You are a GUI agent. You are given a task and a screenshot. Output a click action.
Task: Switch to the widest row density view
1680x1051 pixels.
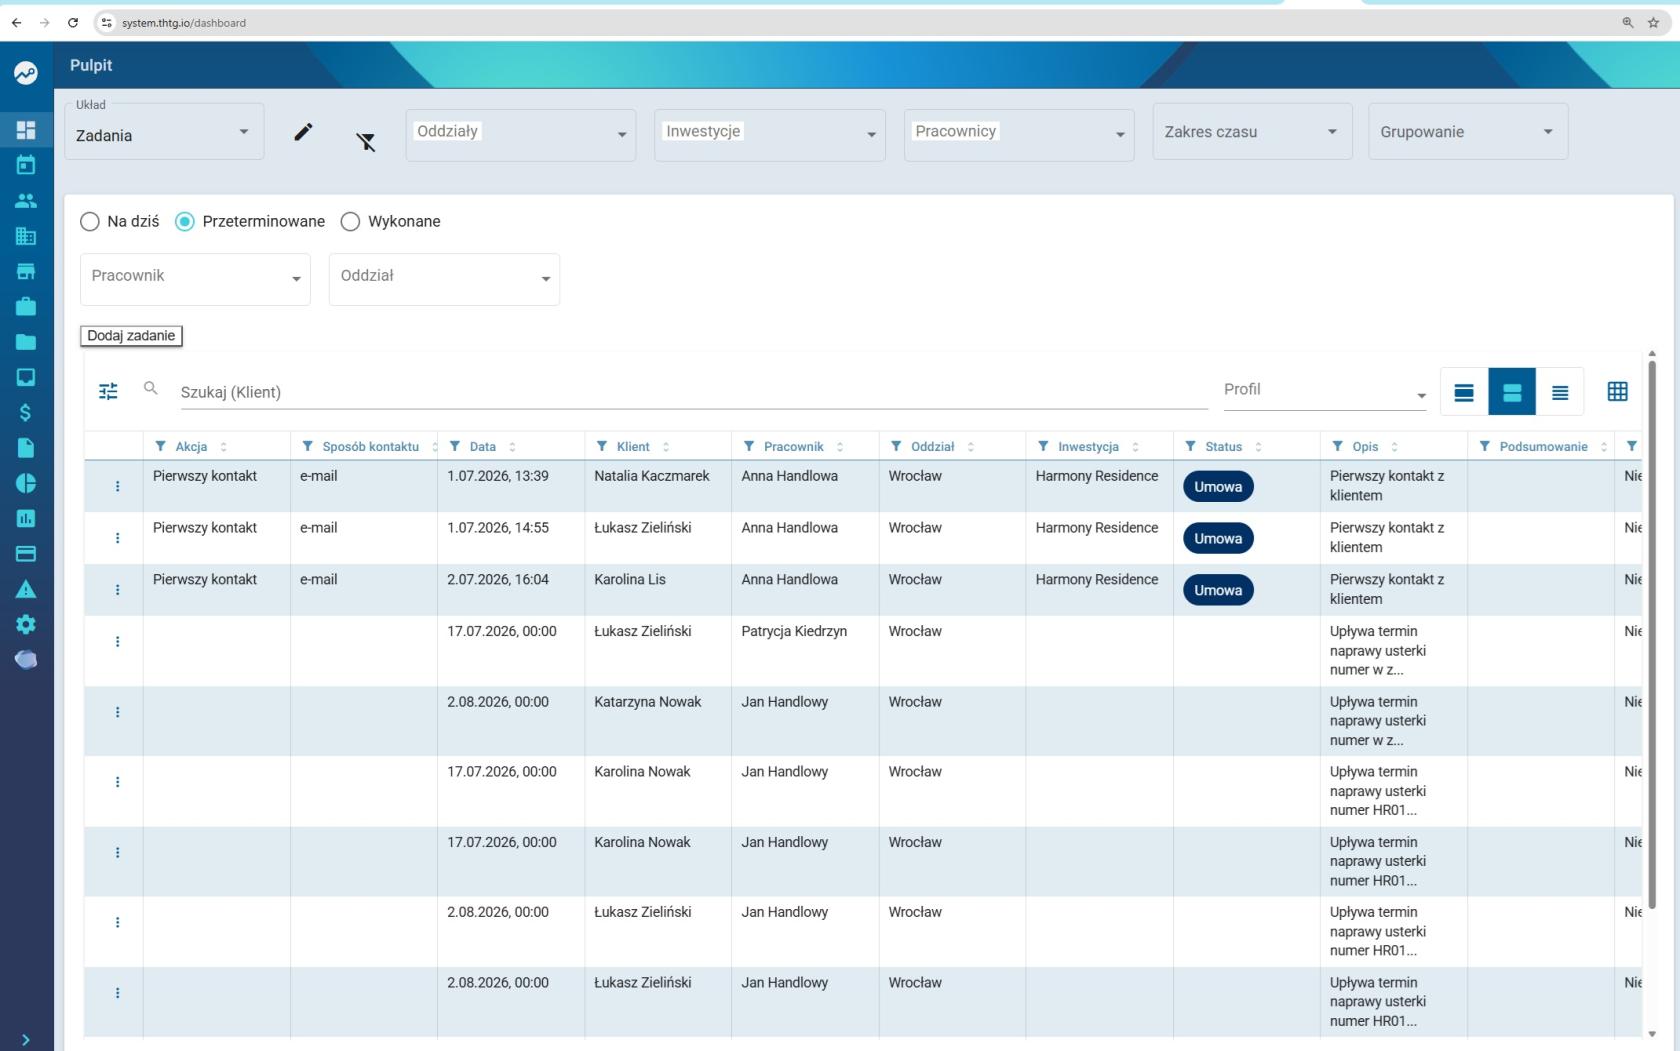(x=1464, y=392)
